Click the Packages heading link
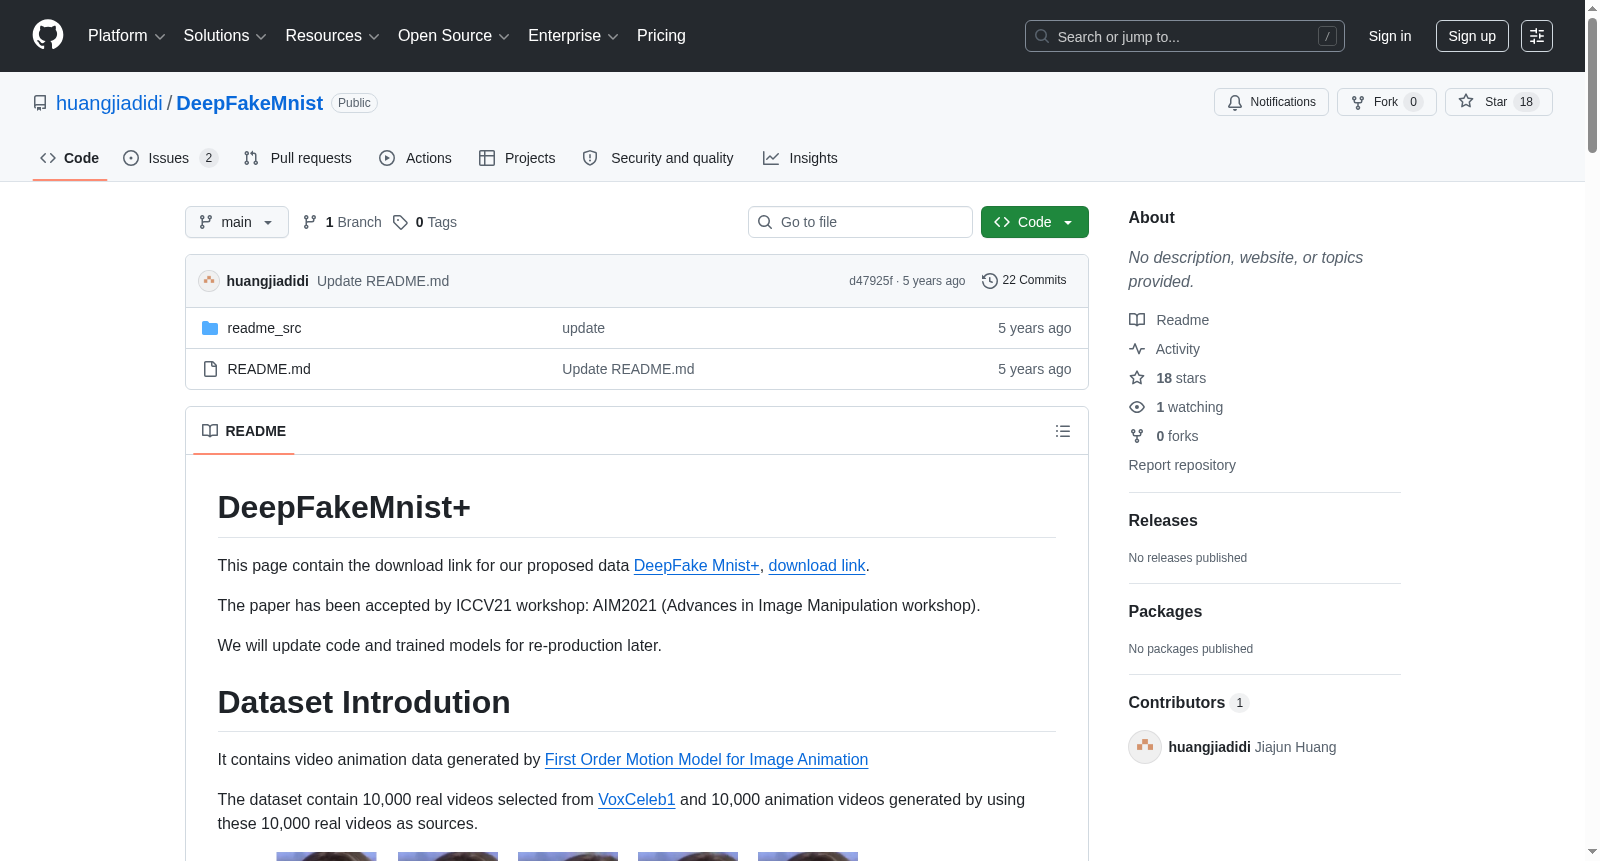The height and width of the screenshot is (861, 1600). [1165, 612]
